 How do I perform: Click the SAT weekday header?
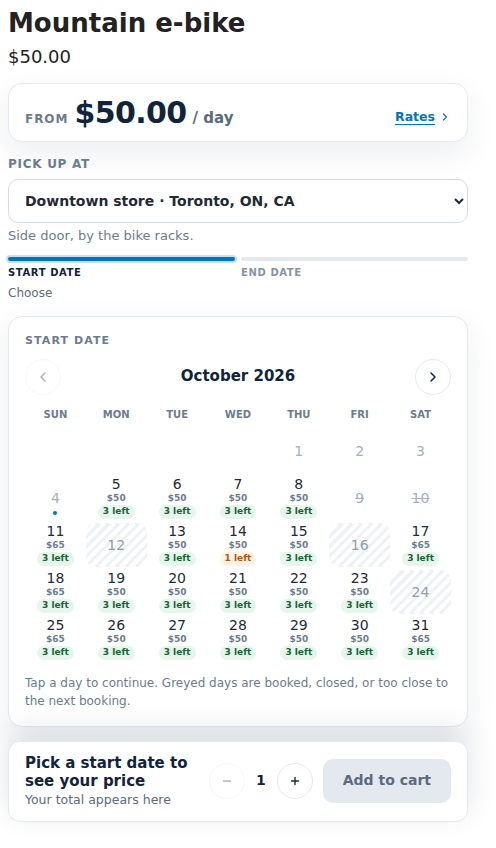420,414
